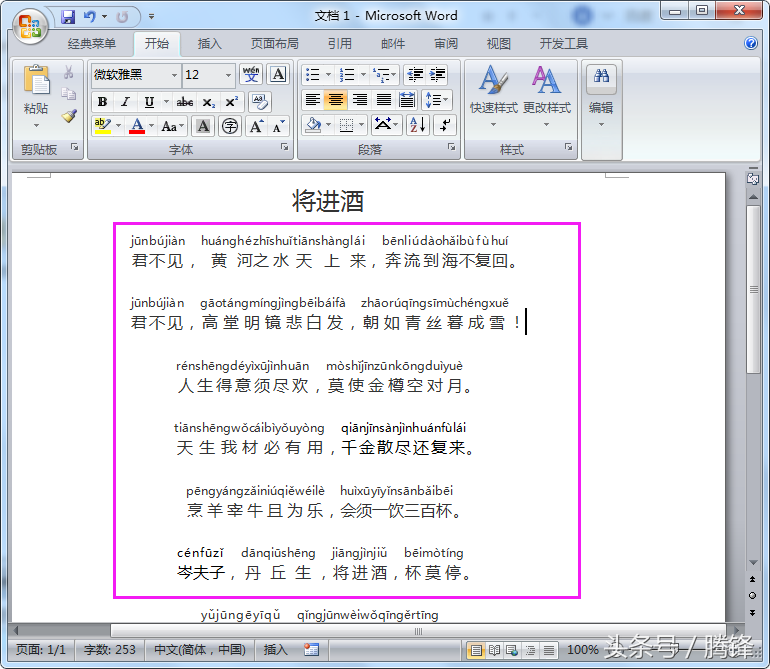Switch to the 审阅 tab

click(x=446, y=44)
